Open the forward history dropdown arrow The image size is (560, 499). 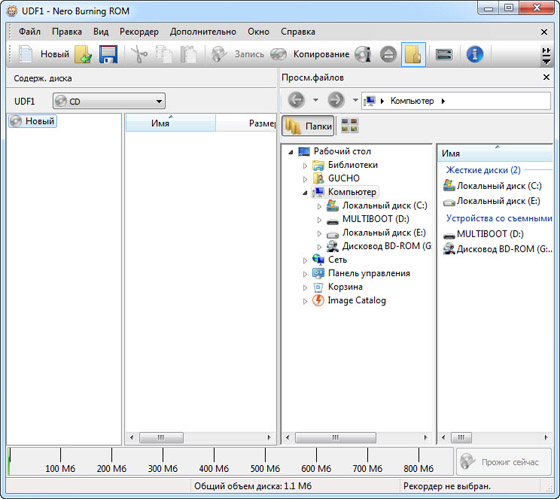(355, 100)
